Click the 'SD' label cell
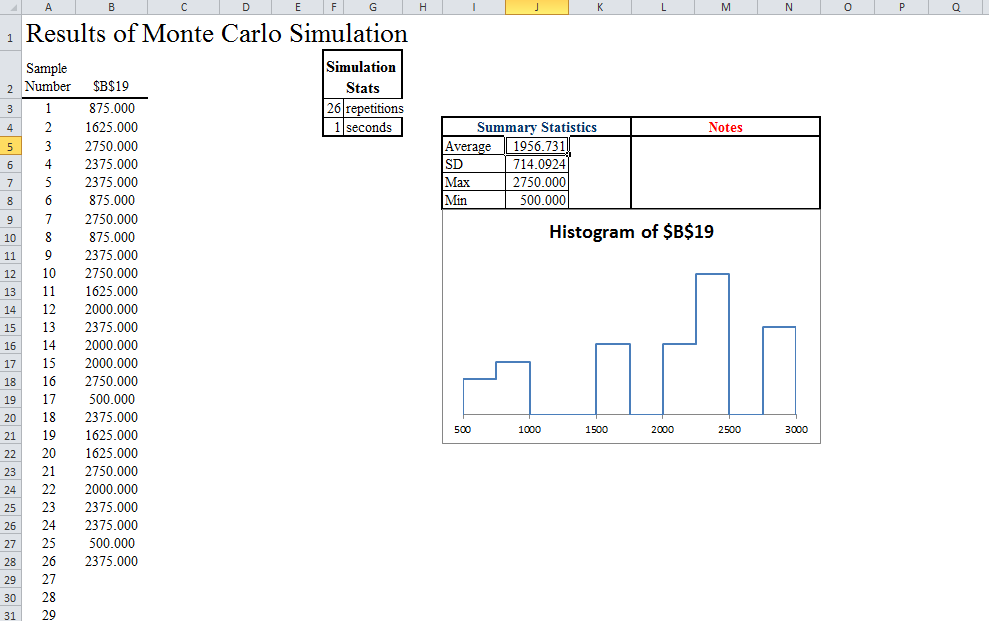Viewport: 989px width, 621px height. pos(474,165)
